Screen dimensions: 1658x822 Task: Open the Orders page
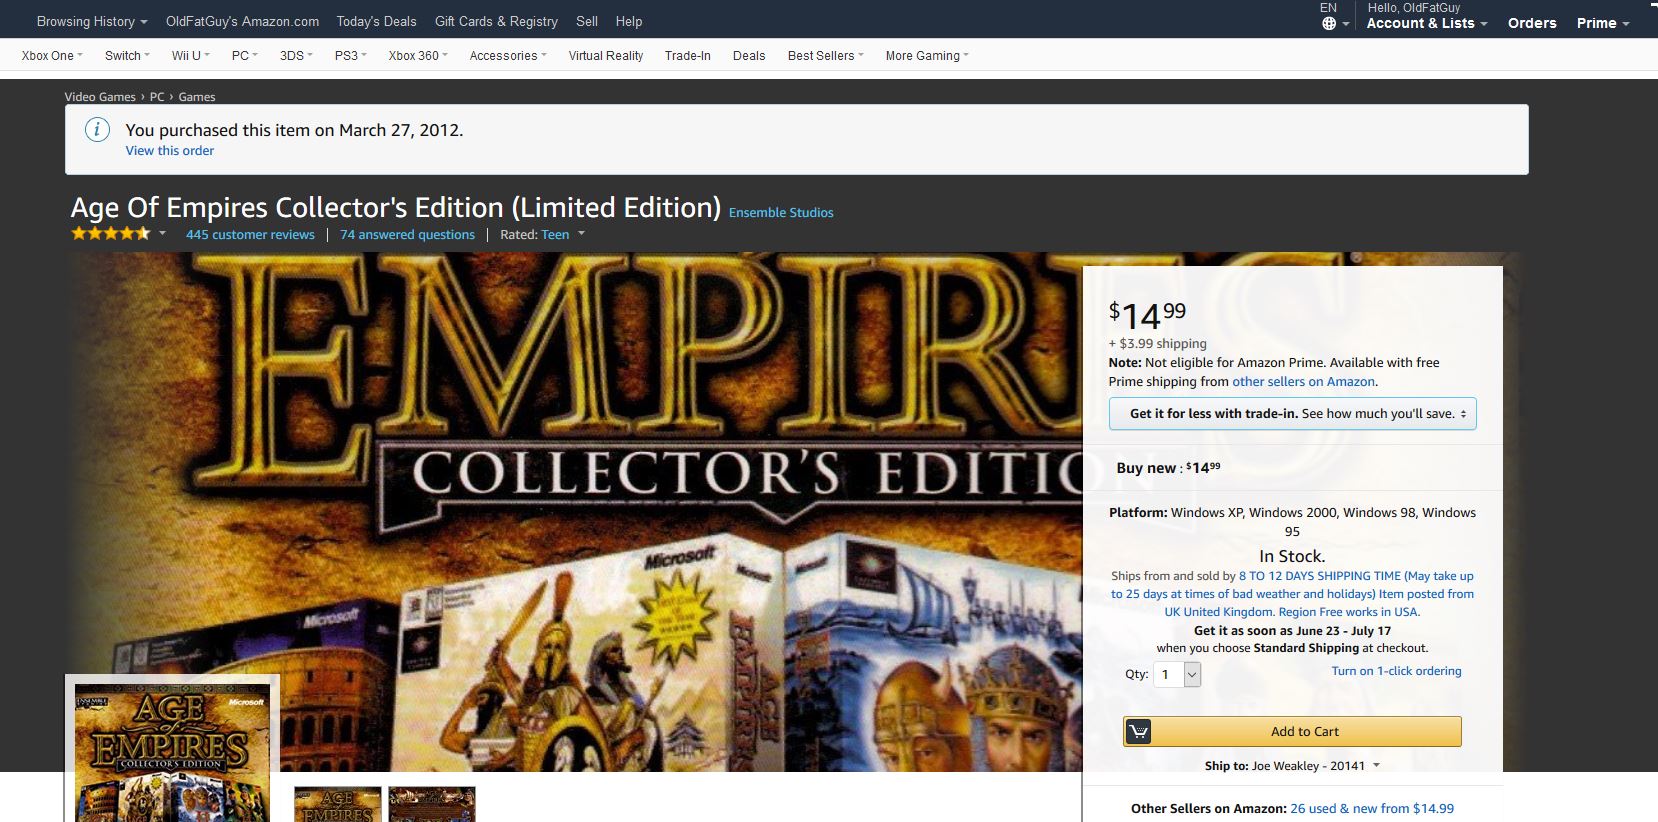pyautogui.click(x=1532, y=23)
